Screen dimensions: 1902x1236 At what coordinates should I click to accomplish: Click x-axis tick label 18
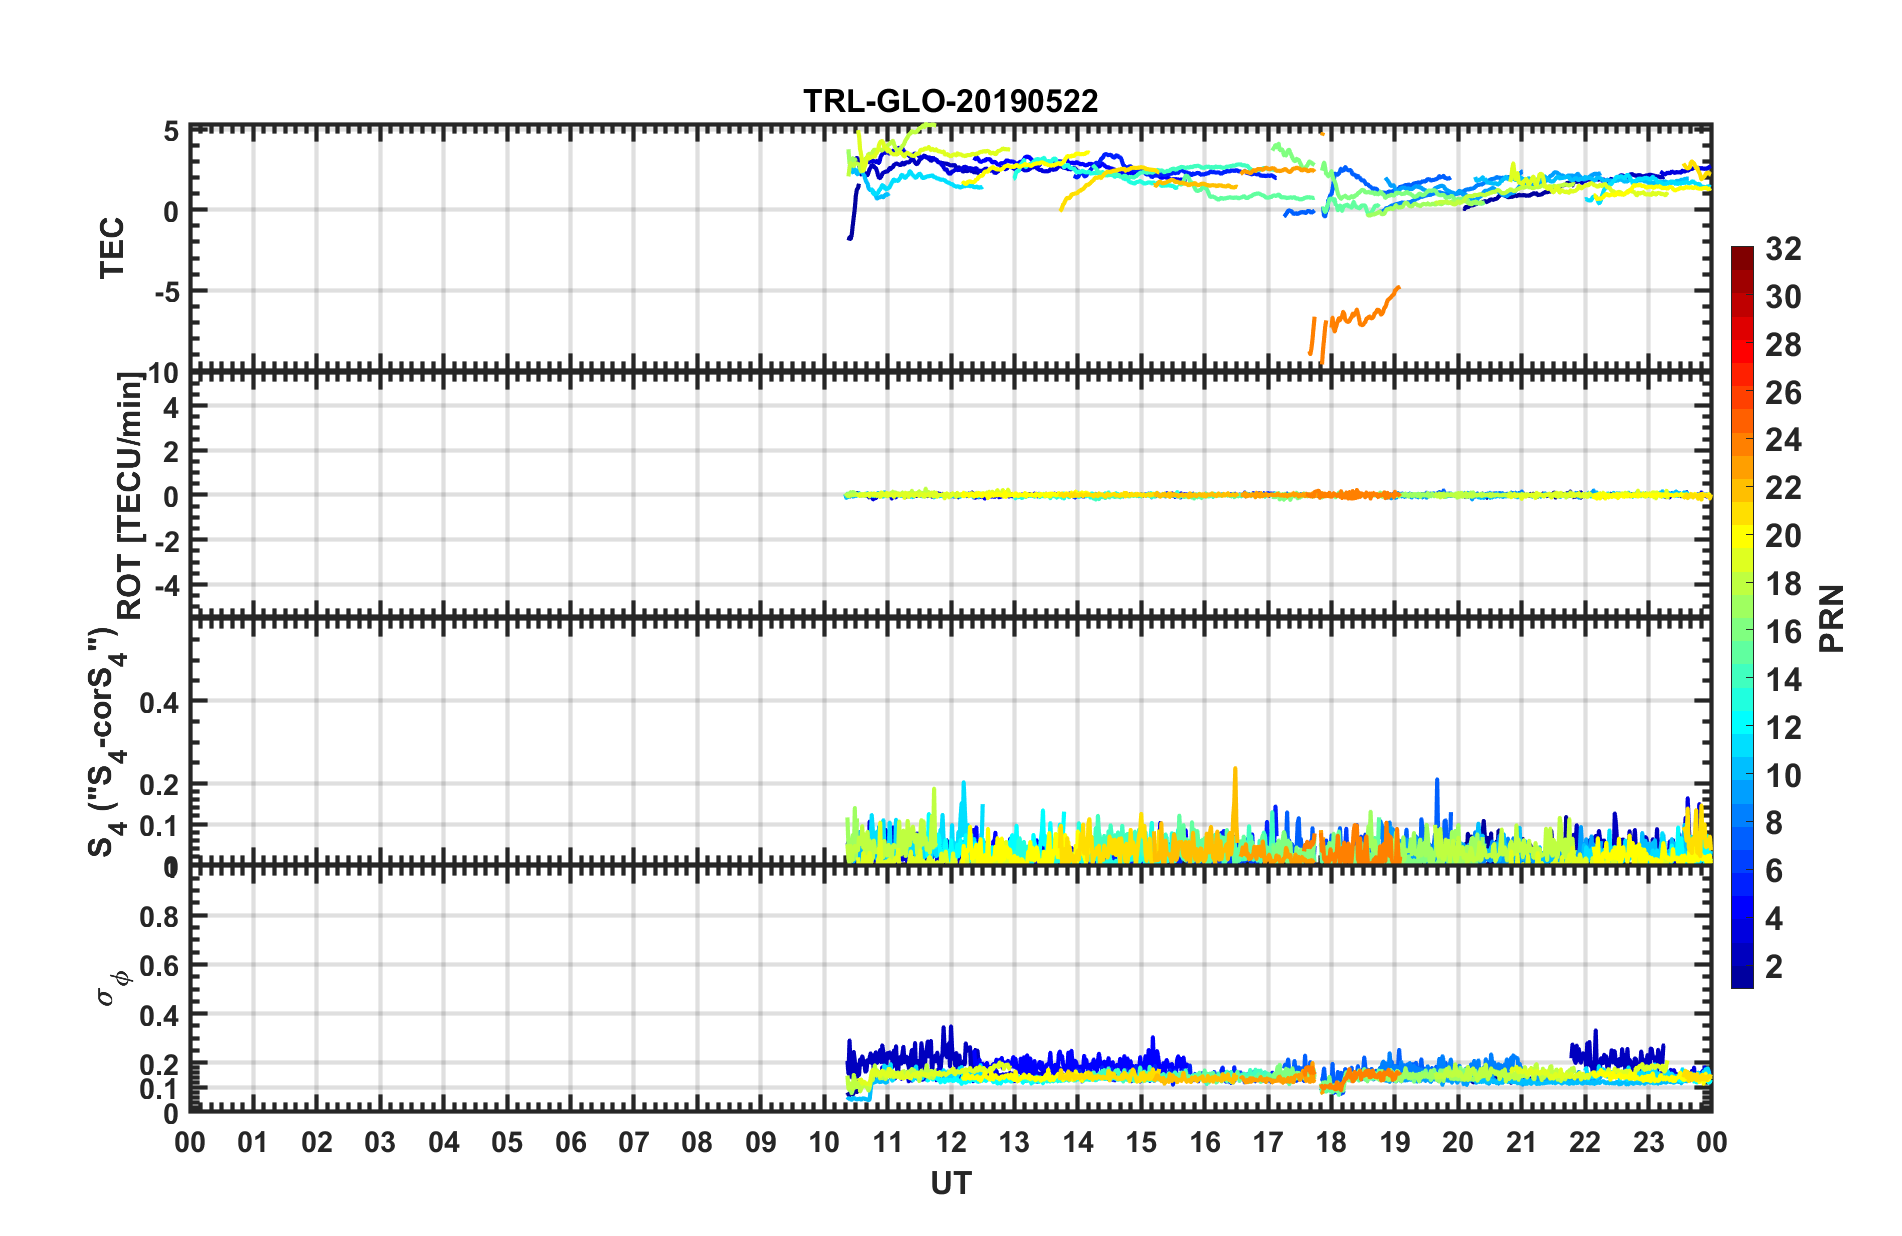(1331, 1142)
